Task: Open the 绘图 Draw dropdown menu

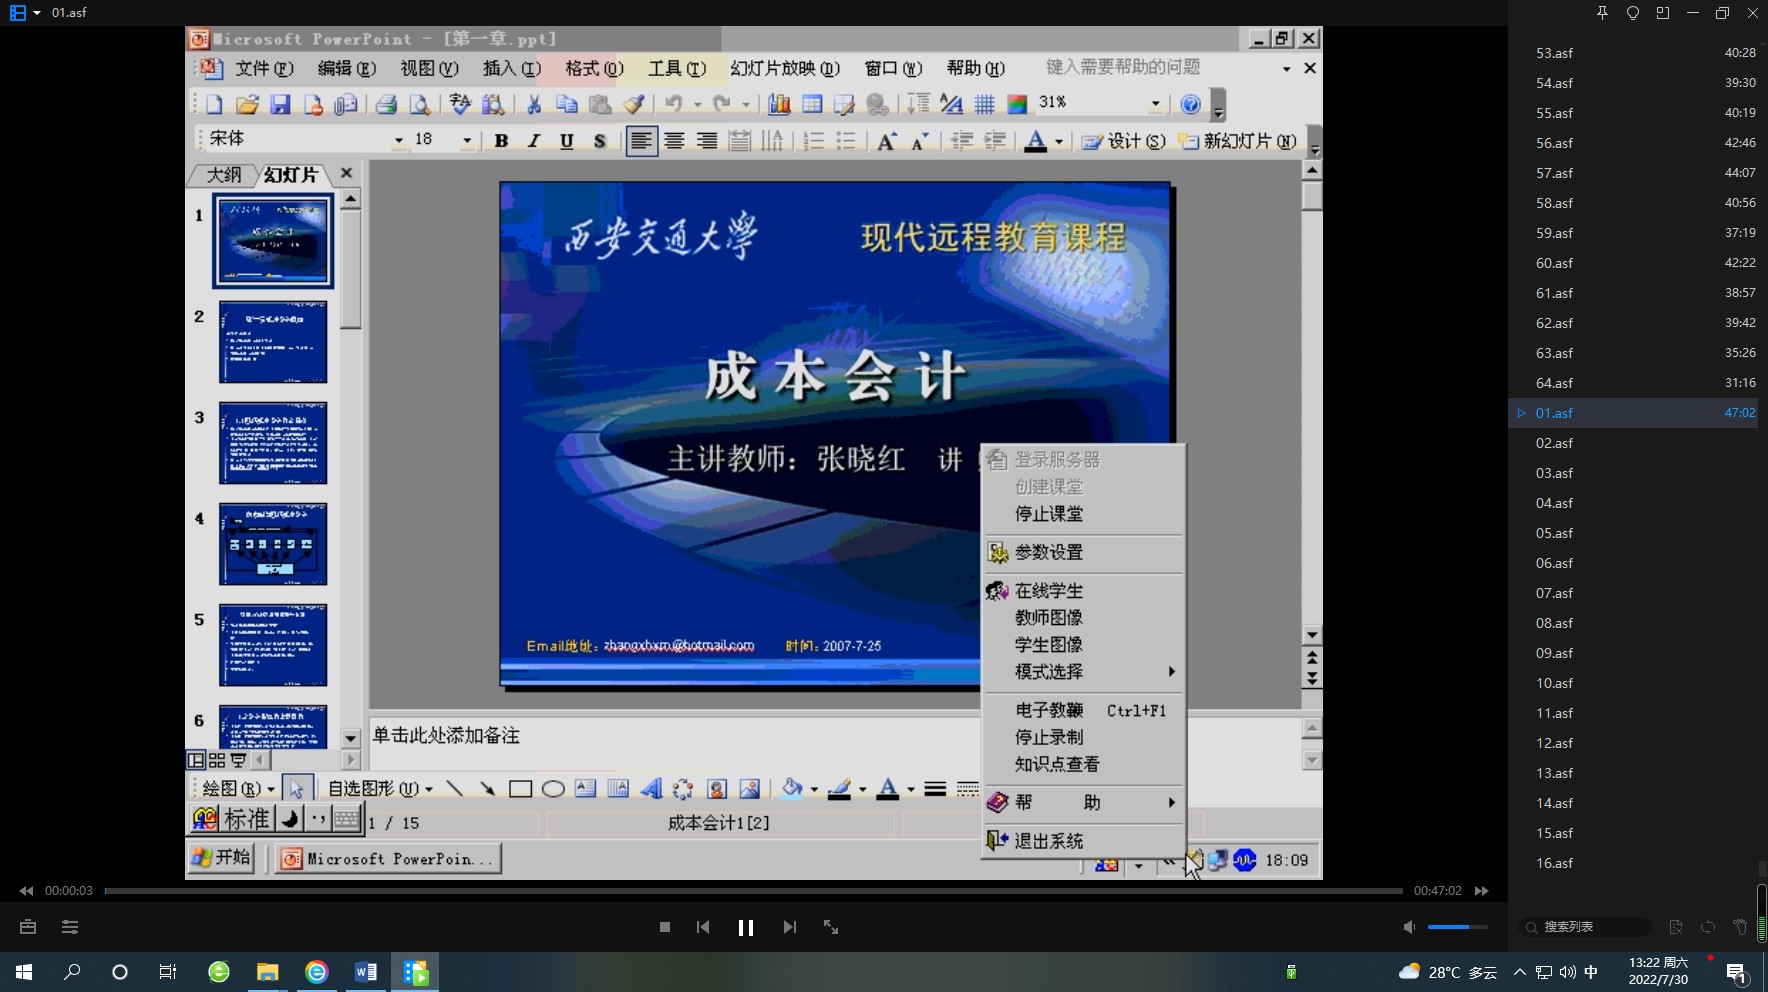Action: [x=238, y=789]
